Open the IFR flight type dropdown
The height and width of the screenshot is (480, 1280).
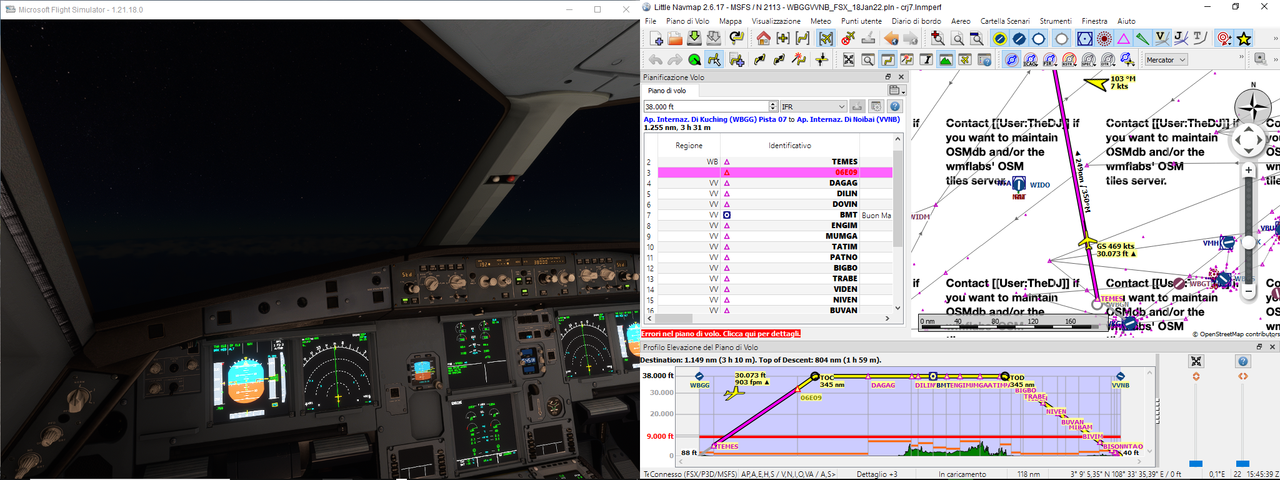pyautogui.click(x=813, y=105)
